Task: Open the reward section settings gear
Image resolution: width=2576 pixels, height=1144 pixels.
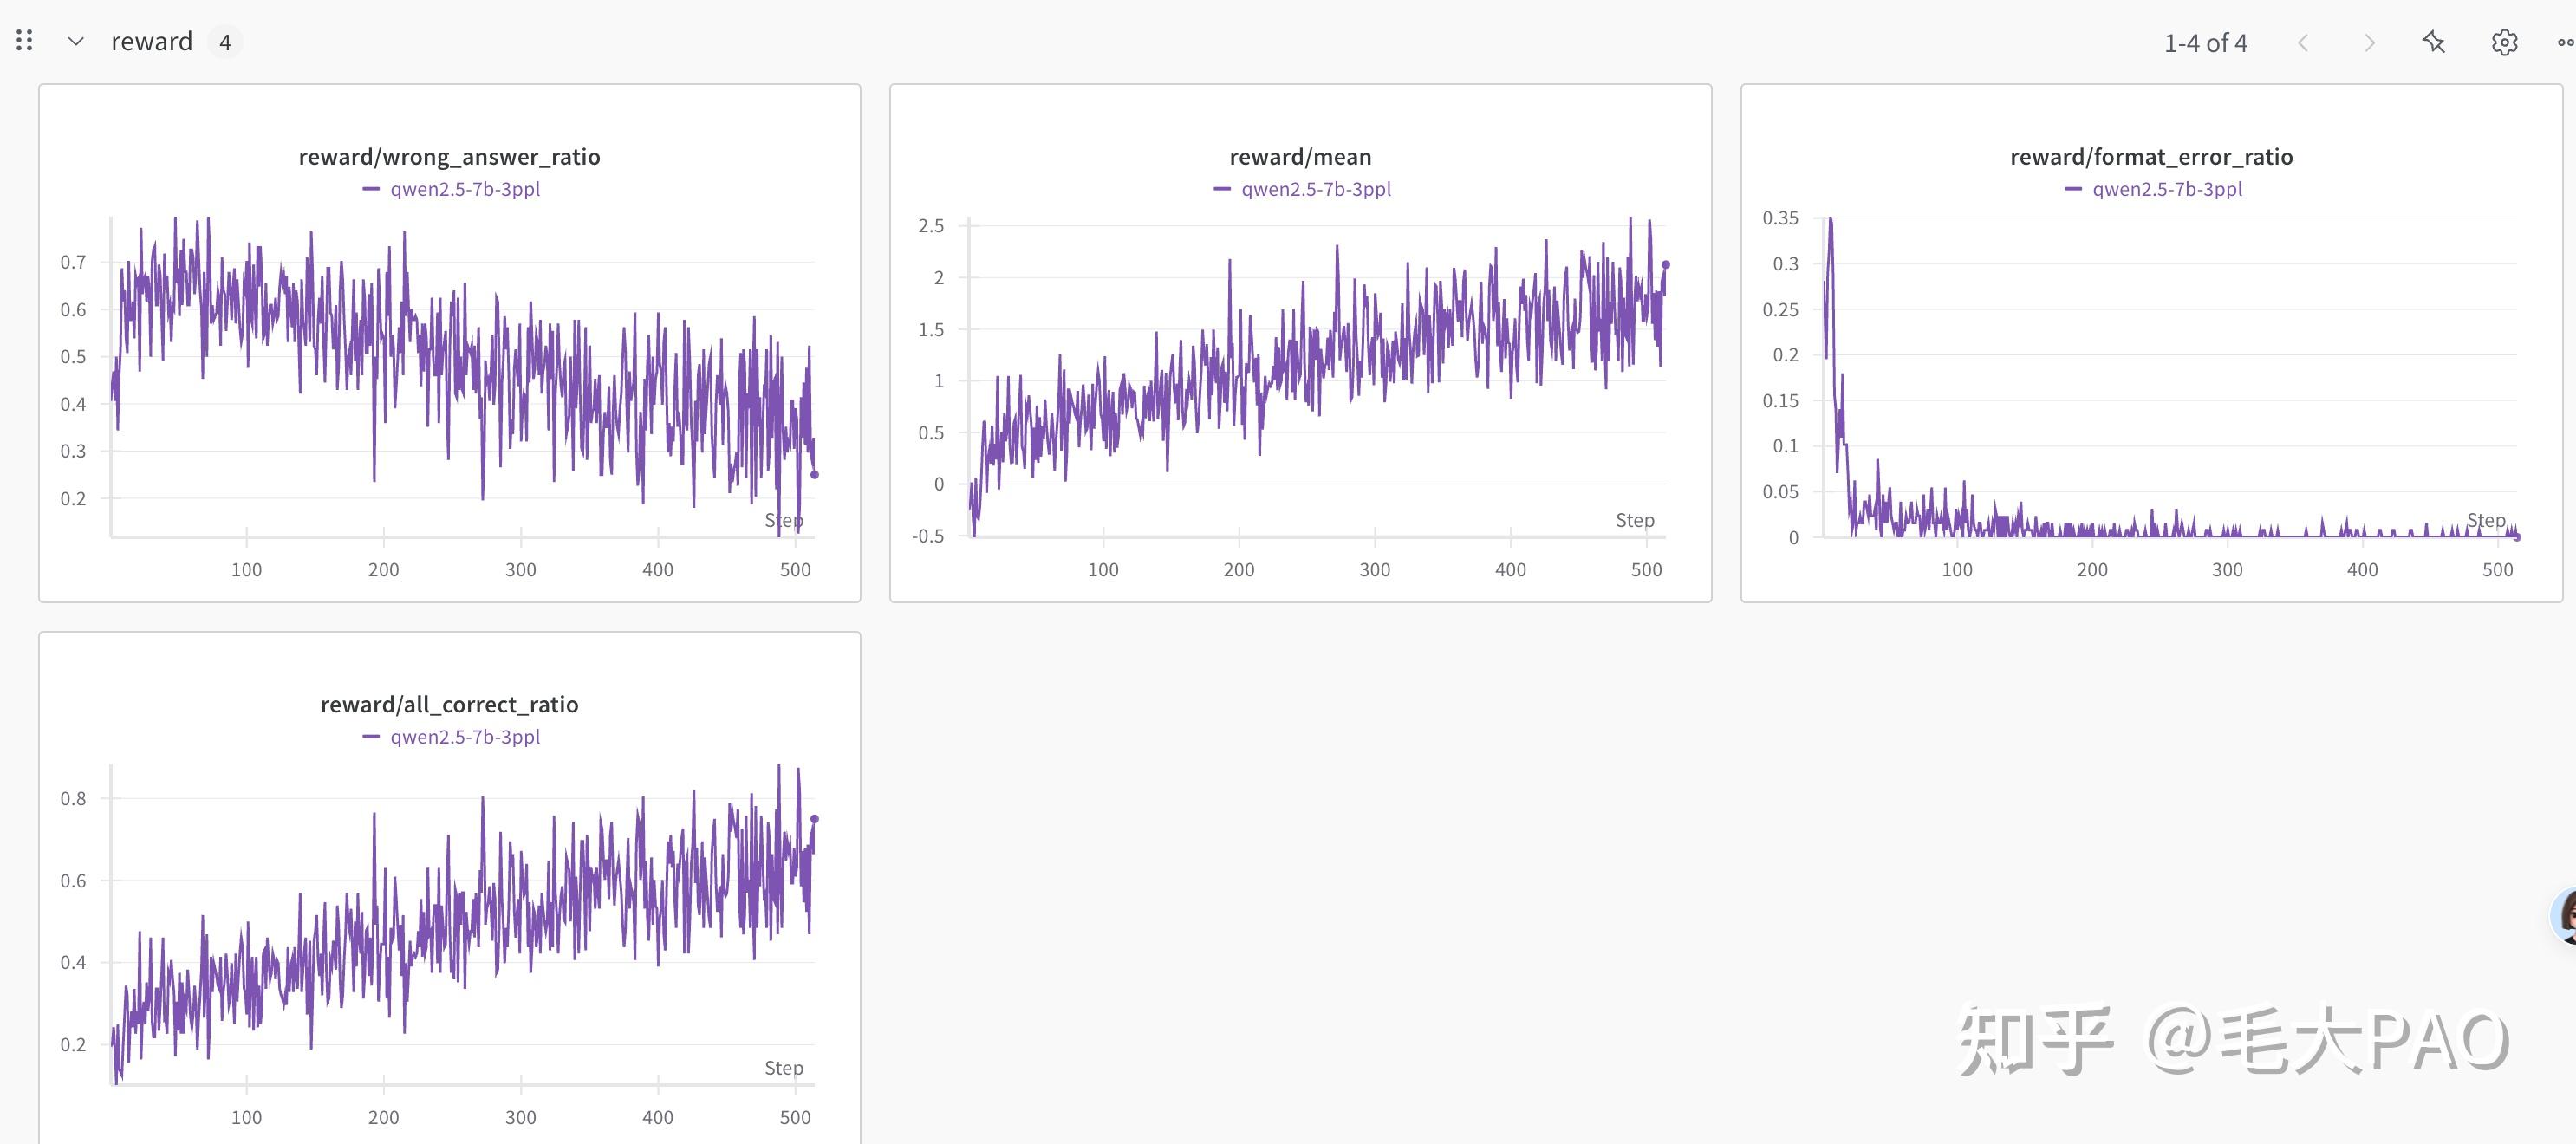Action: point(2504,42)
